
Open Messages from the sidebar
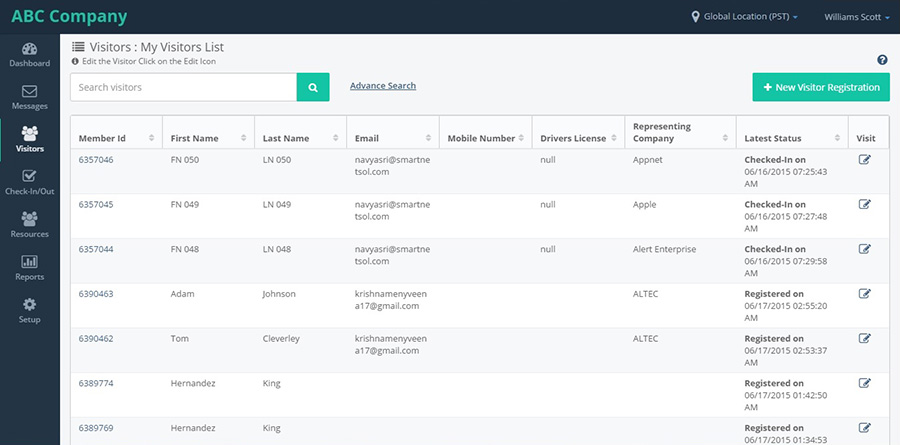[29, 98]
